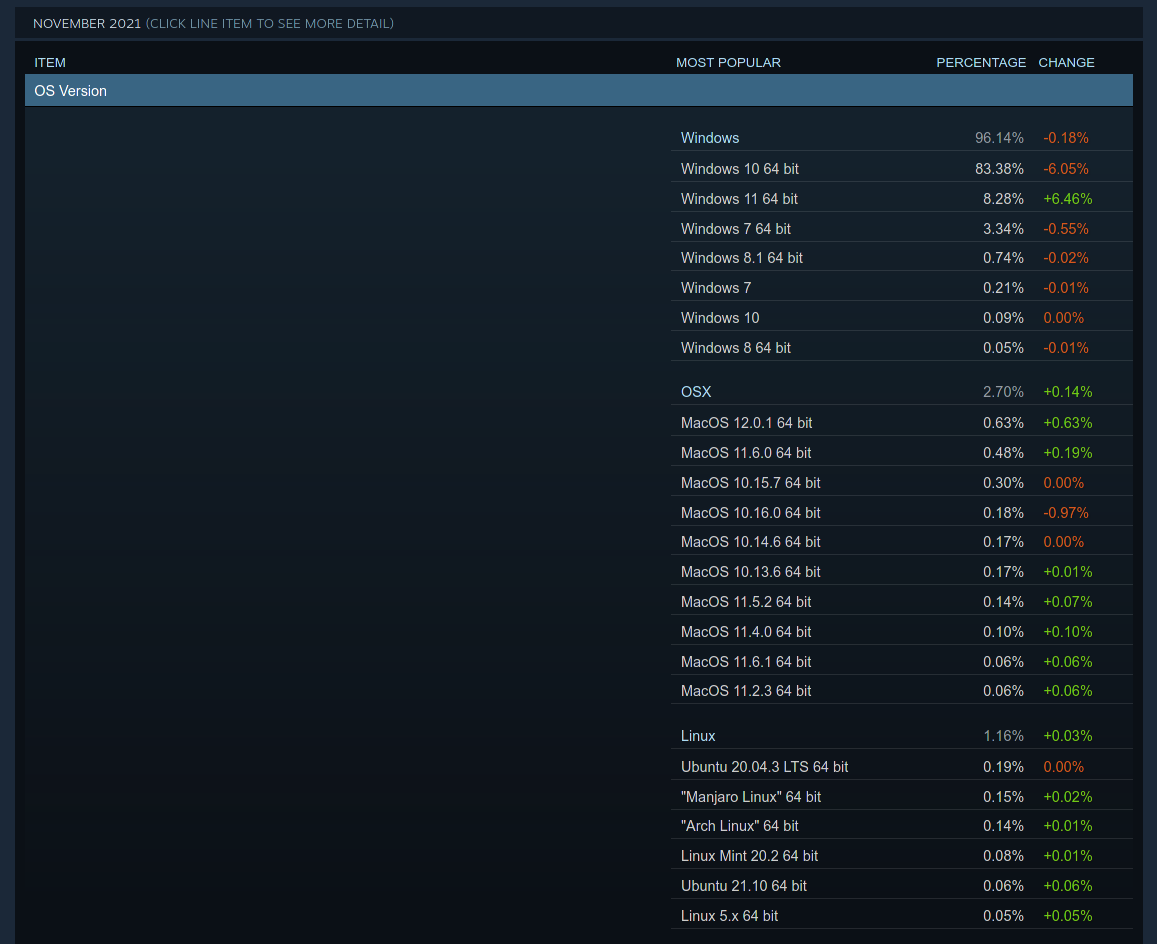
Task: Select the Windows category heading
Action: [710, 138]
